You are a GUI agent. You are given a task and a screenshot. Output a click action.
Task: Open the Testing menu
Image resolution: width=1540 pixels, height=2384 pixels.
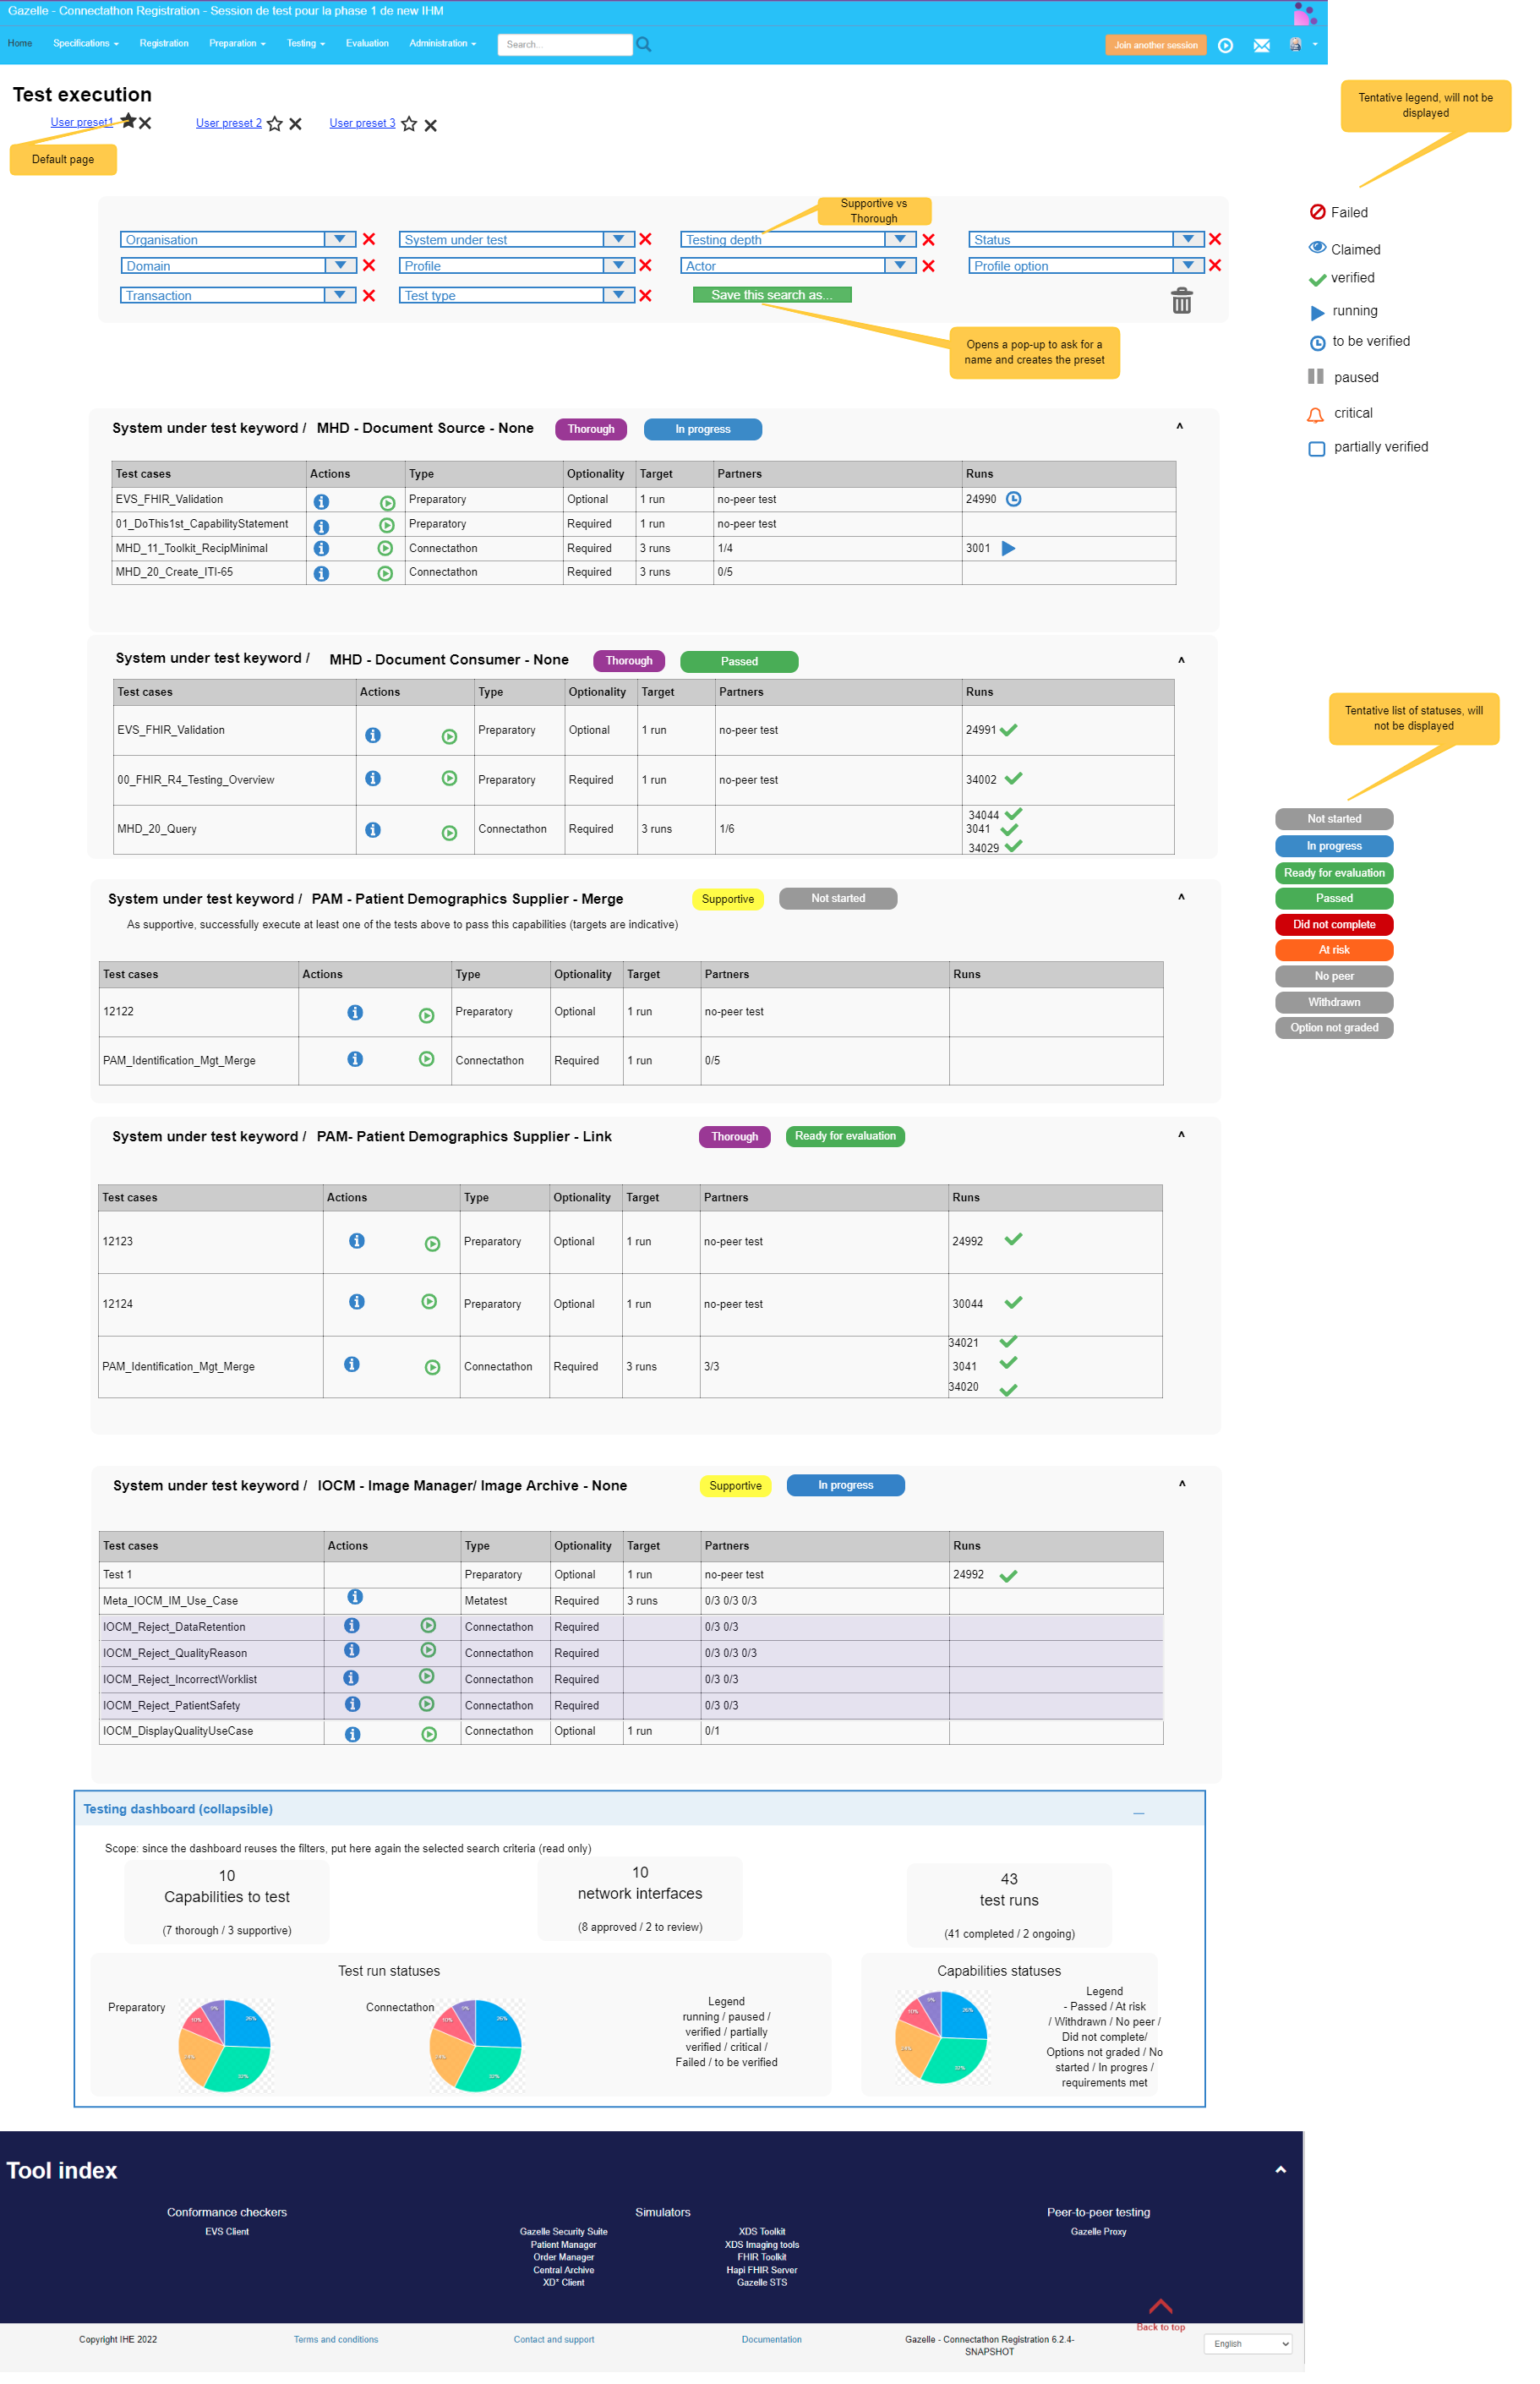pos(306,43)
